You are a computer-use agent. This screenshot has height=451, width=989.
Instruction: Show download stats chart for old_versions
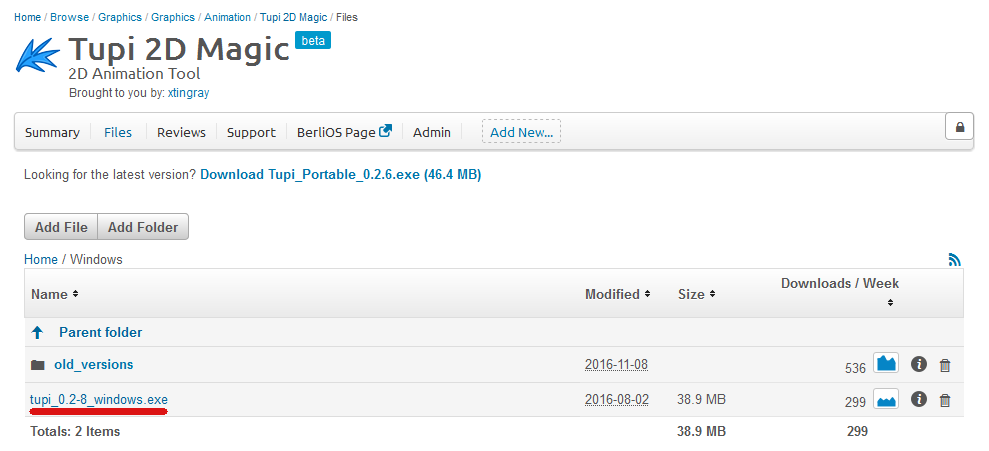pyautogui.click(x=886, y=364)
